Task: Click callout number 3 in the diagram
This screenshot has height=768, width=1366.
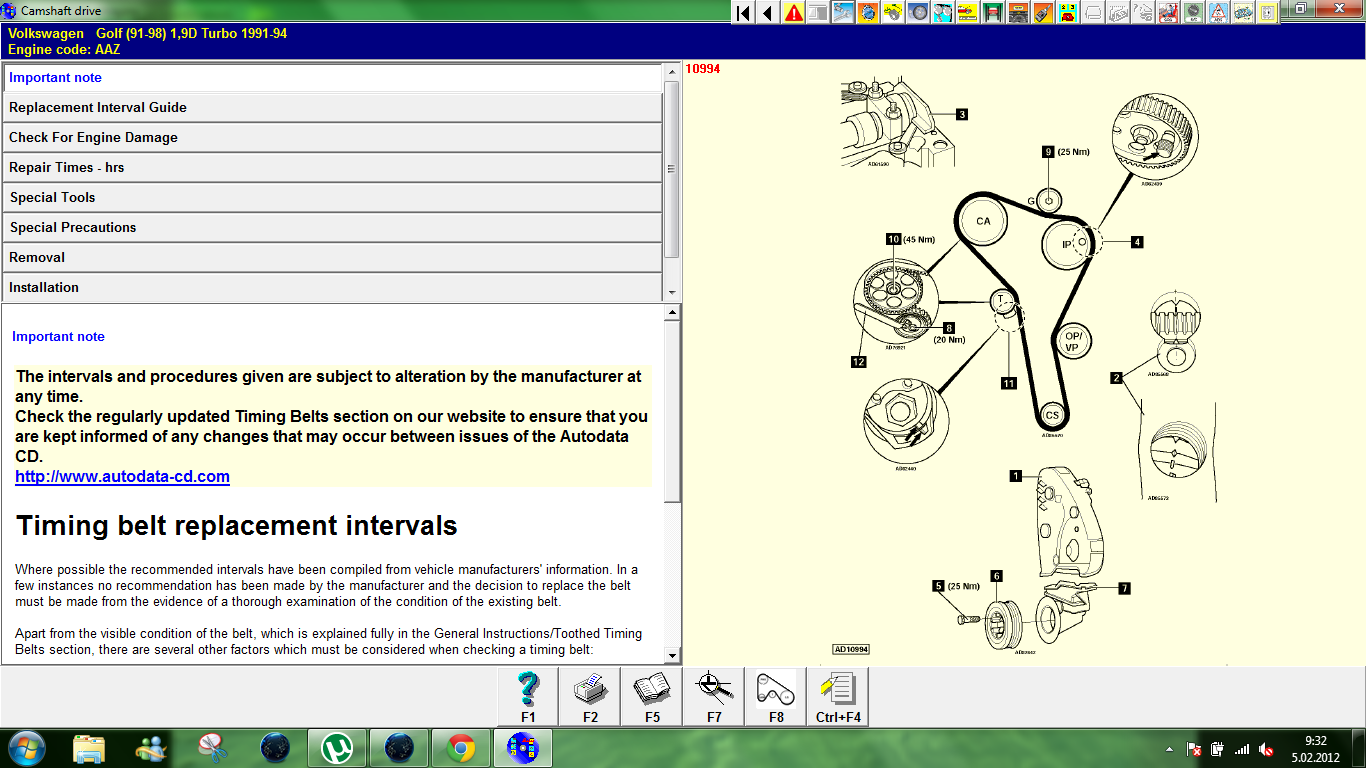Action: (962, 114)
